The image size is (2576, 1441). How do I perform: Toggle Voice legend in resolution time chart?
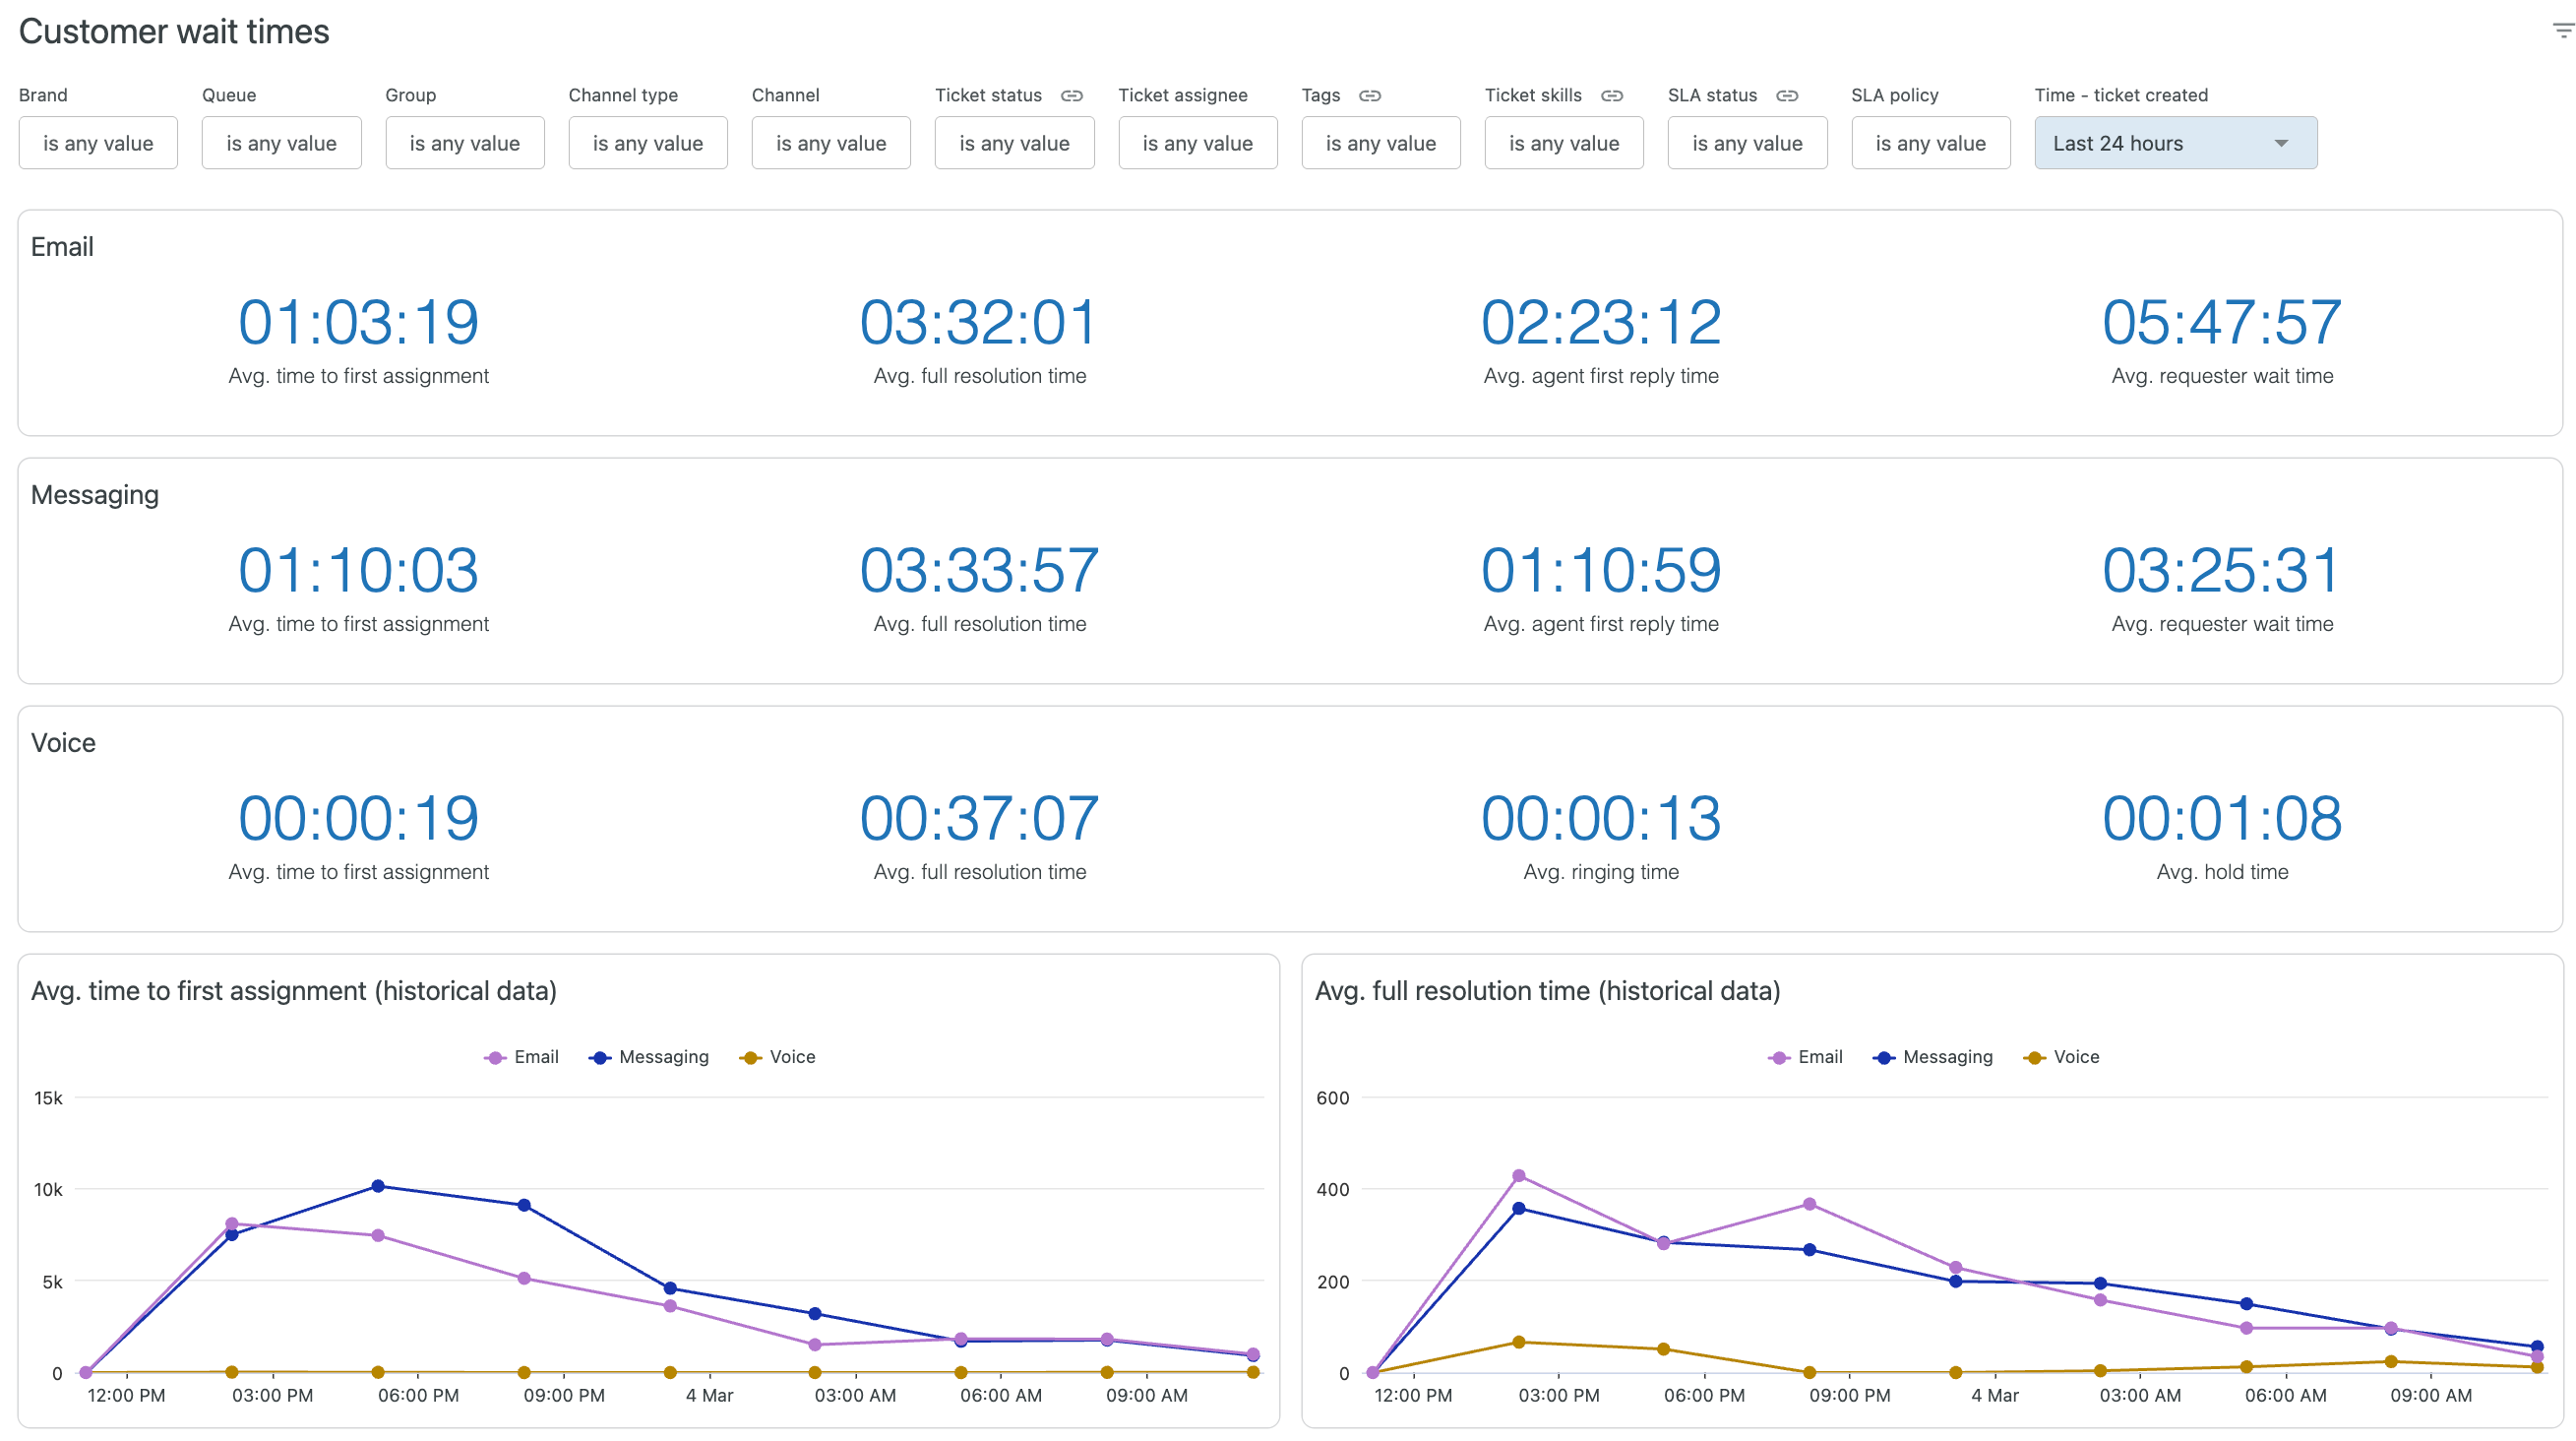point(2062,1057)
